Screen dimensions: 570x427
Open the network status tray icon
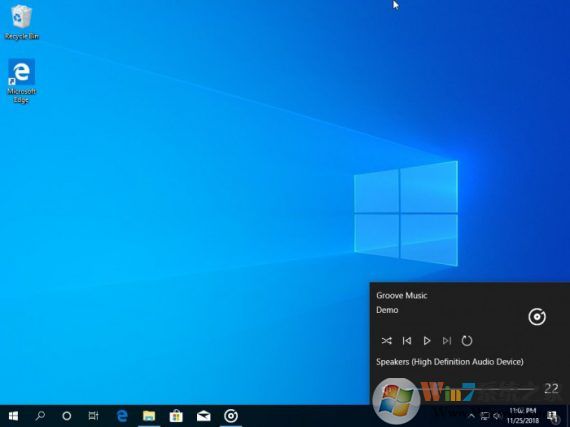click(485, 416)
